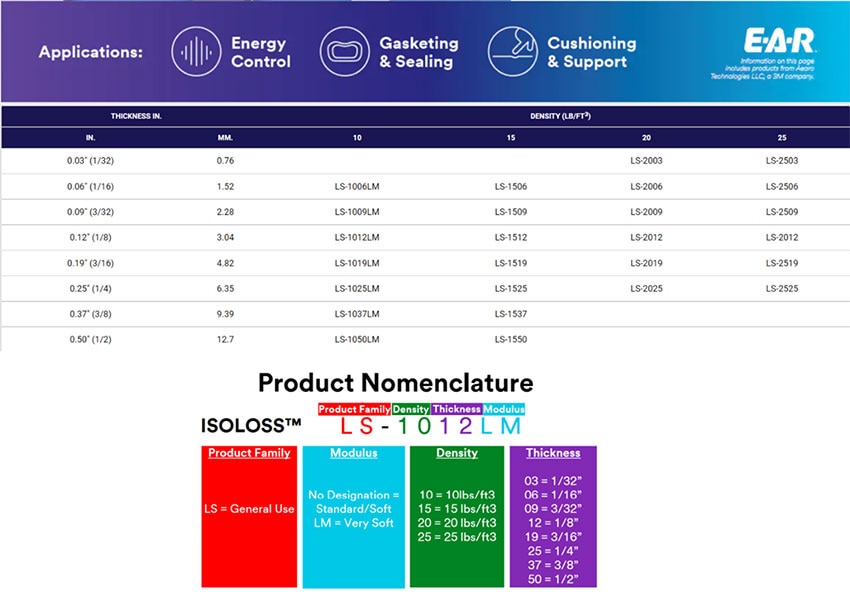Viewport: 850px width, 592px height.
Task: Click the cyan Modulus box
Action: (x=353, y=516)
